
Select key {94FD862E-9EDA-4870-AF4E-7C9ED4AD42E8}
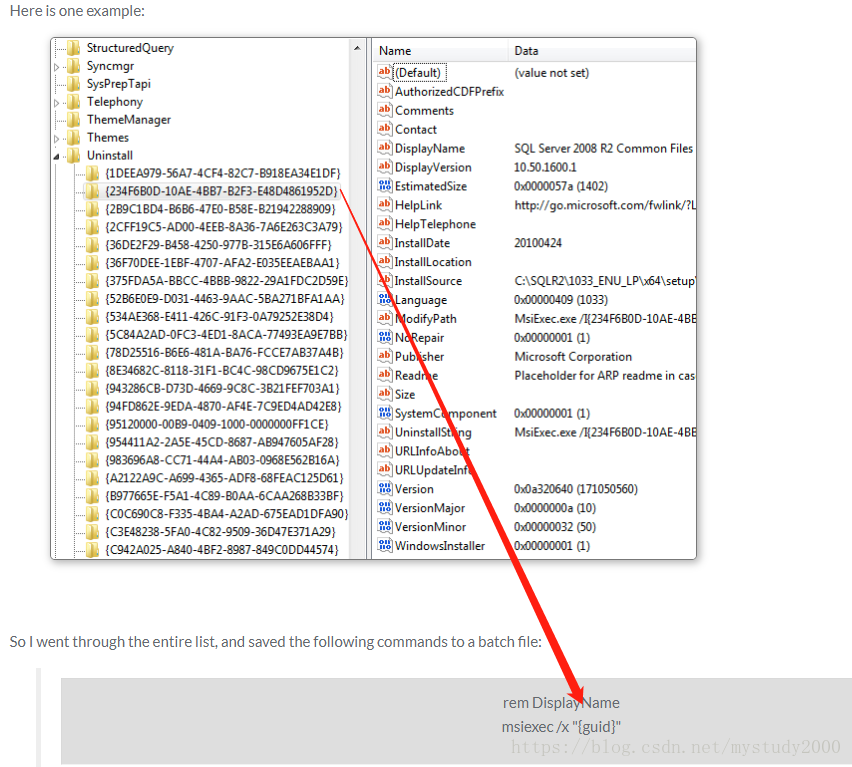223,406
